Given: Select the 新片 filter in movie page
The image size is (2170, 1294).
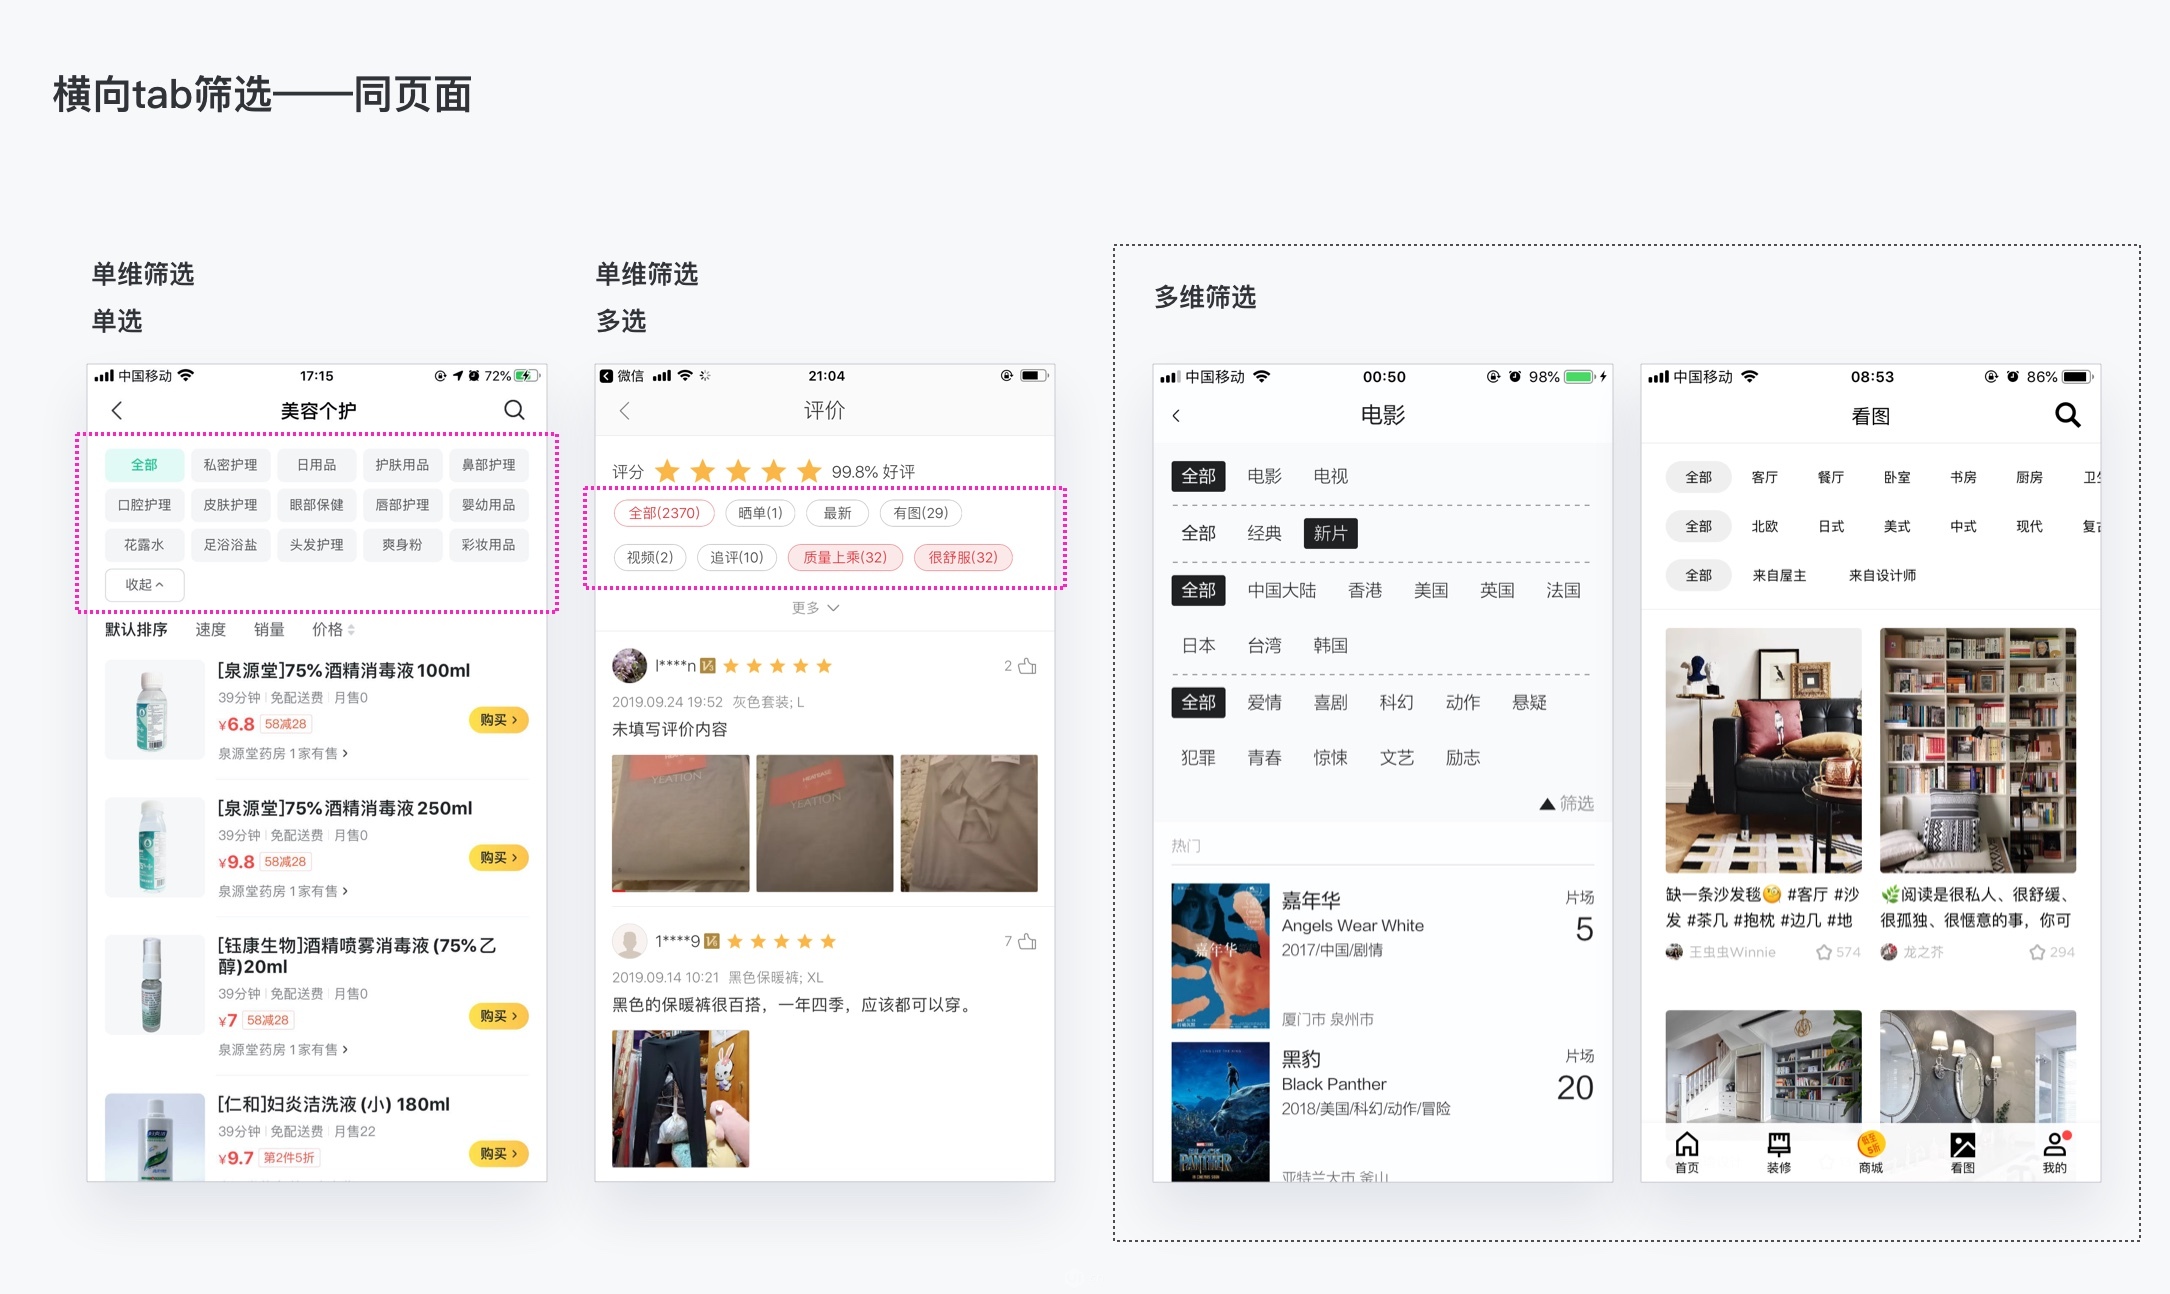Looking at the screenshot, I should [1330, 533].
